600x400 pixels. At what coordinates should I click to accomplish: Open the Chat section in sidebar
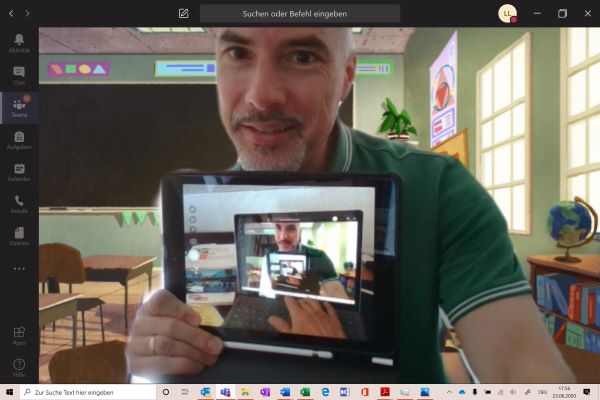point(19,74)
